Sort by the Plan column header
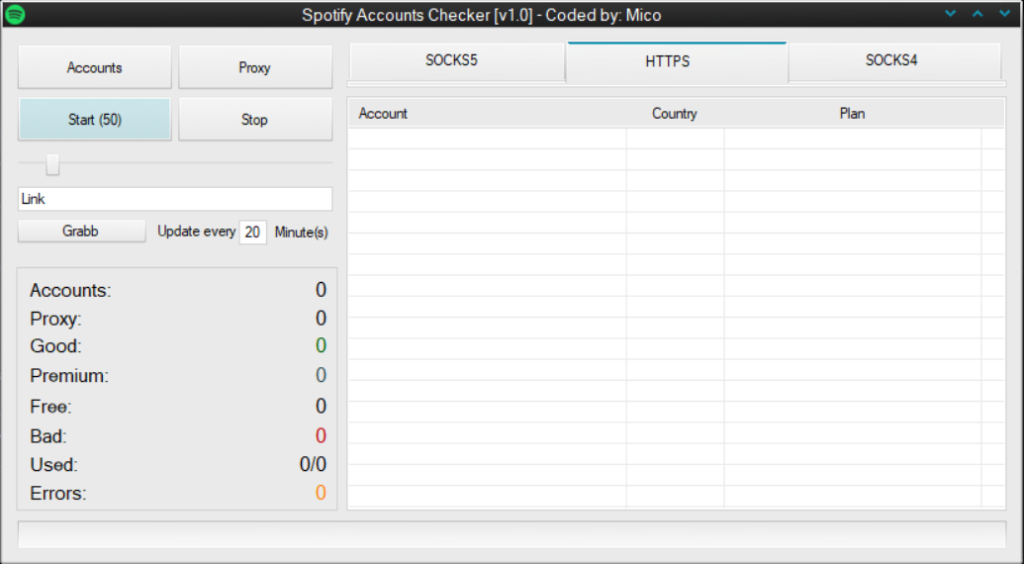 [x=852, y=114]
